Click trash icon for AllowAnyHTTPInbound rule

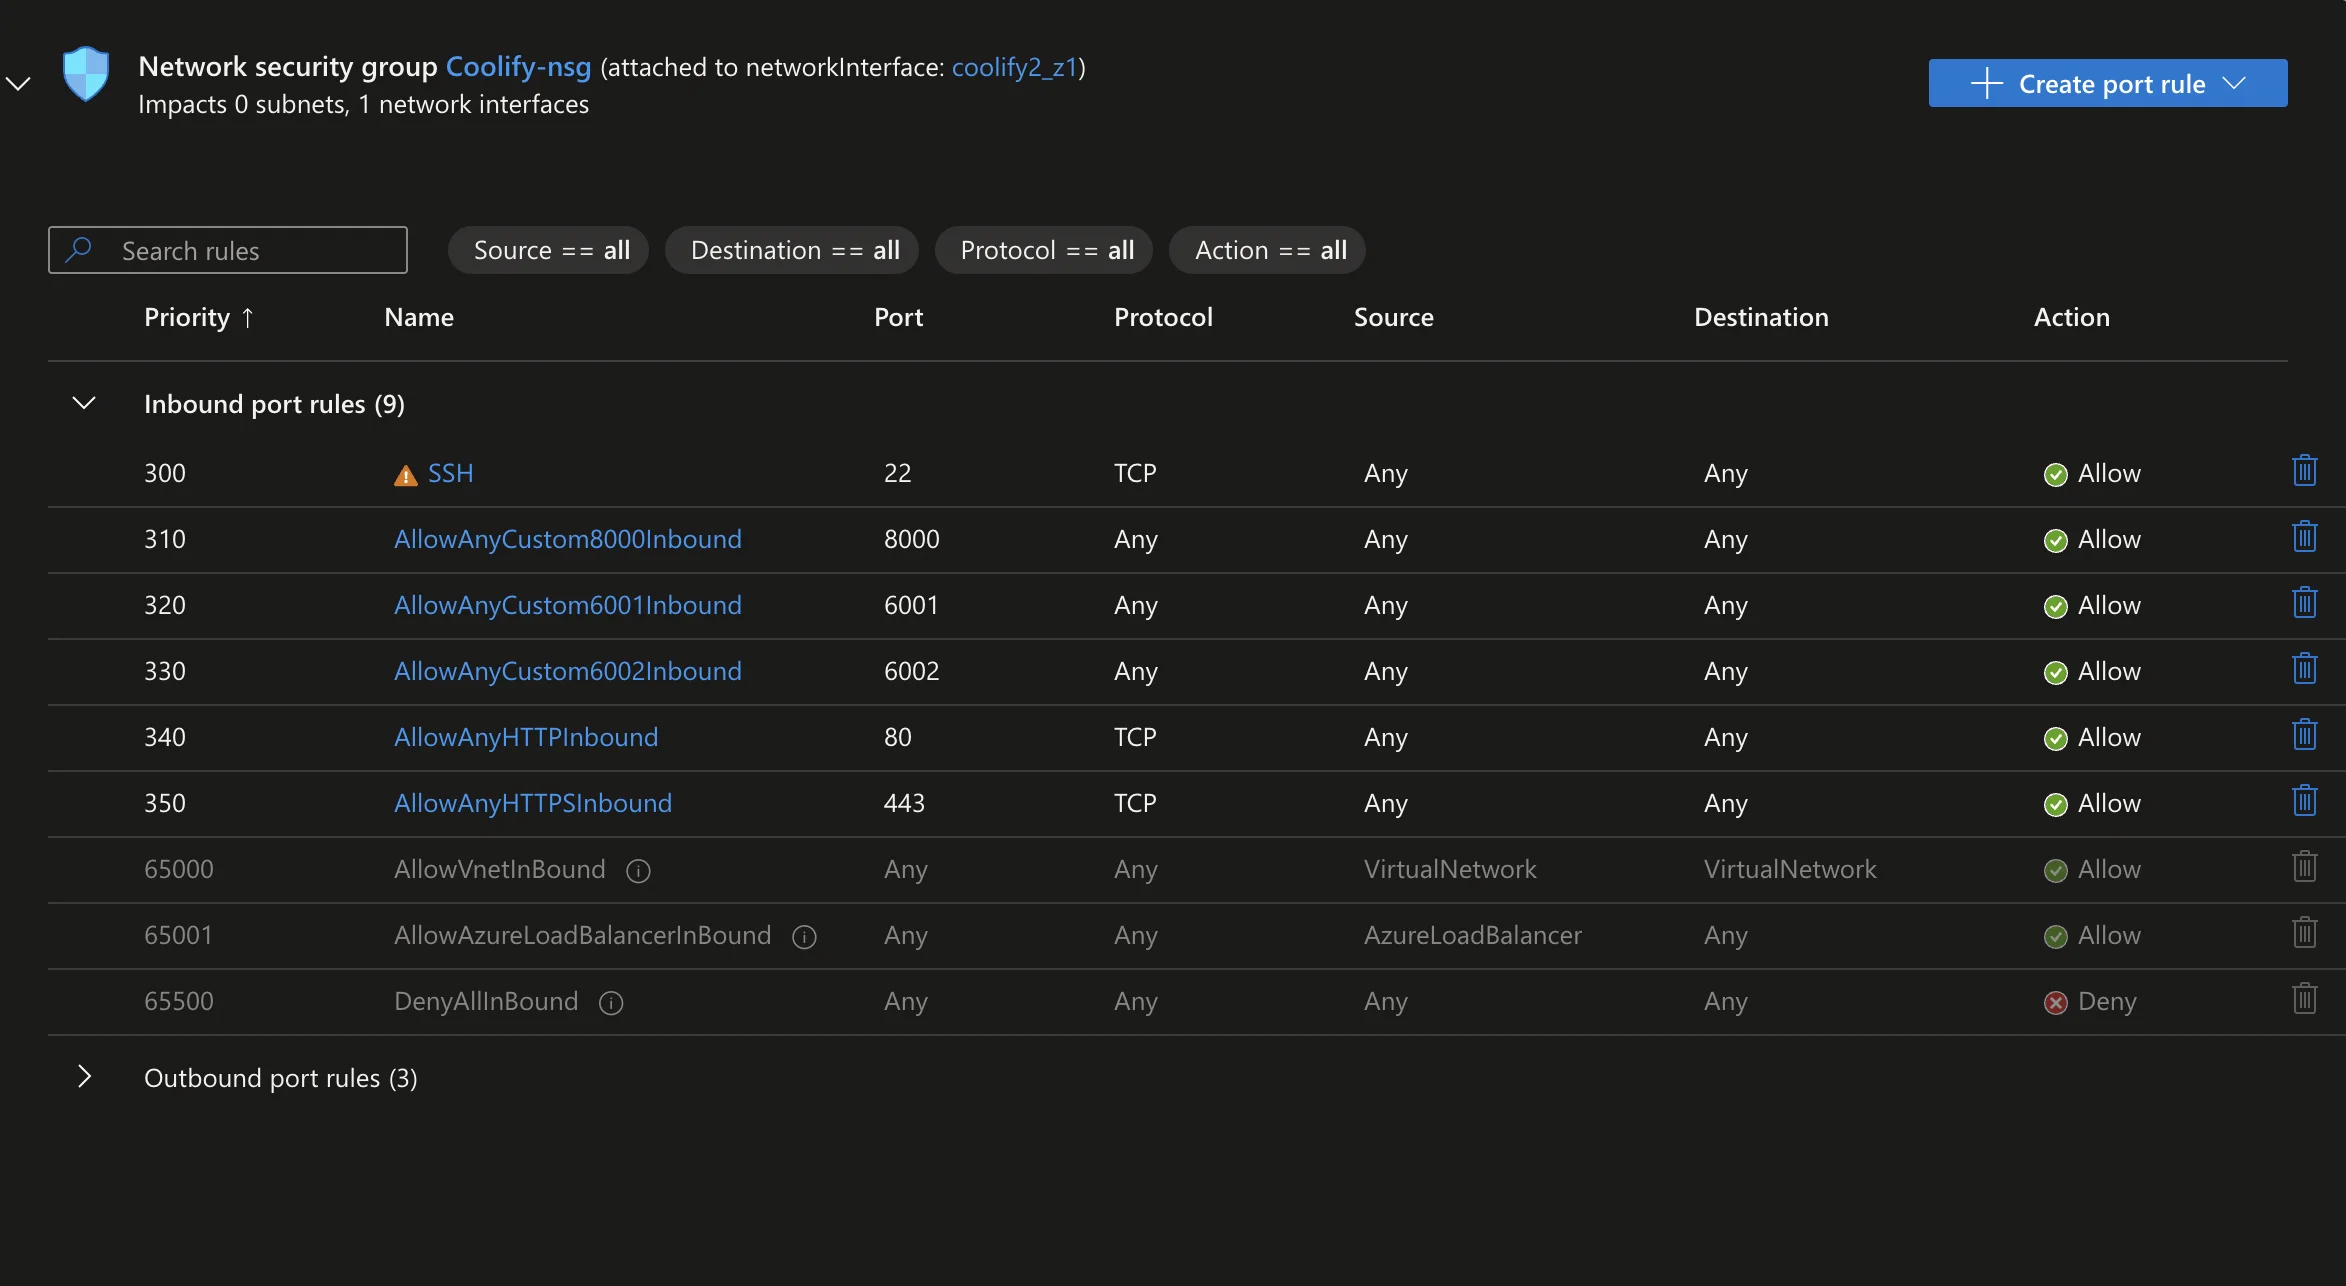pyautogui.click(x=2304, y=735)
